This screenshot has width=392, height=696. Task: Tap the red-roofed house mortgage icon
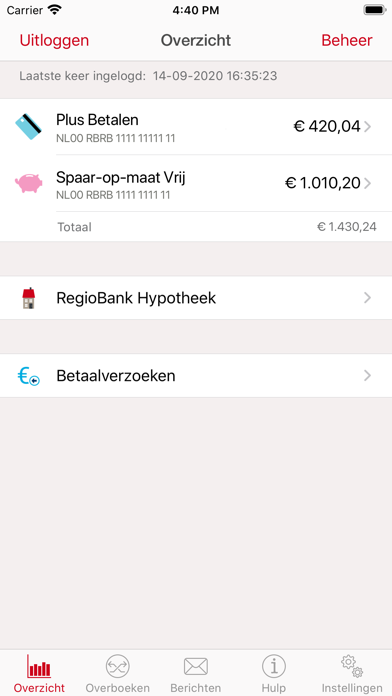point(28,298)
